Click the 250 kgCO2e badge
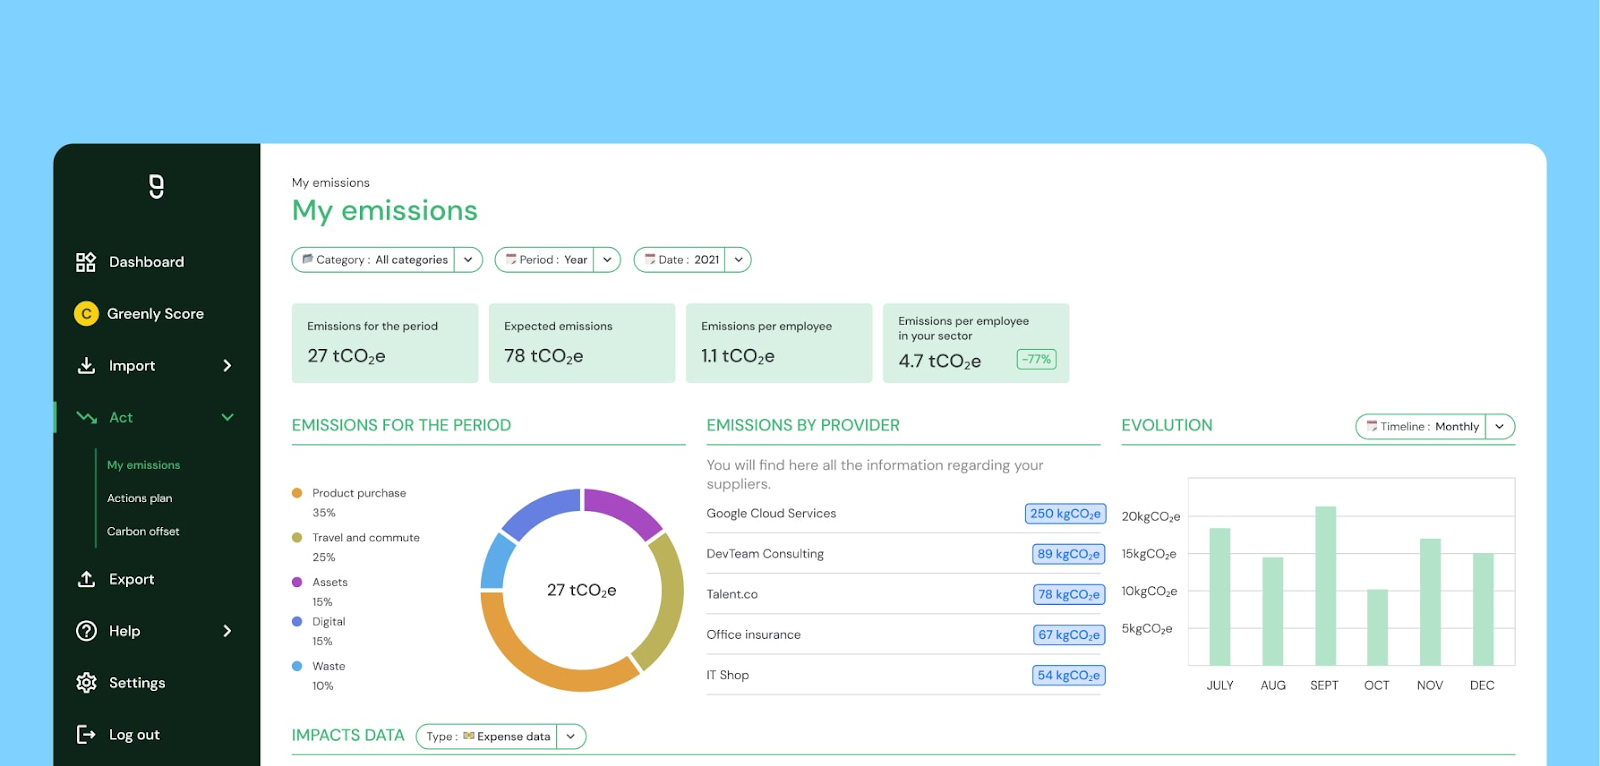Image resolution: width=1600 pixels, height=766 pixels. (x=1065, y=513)
